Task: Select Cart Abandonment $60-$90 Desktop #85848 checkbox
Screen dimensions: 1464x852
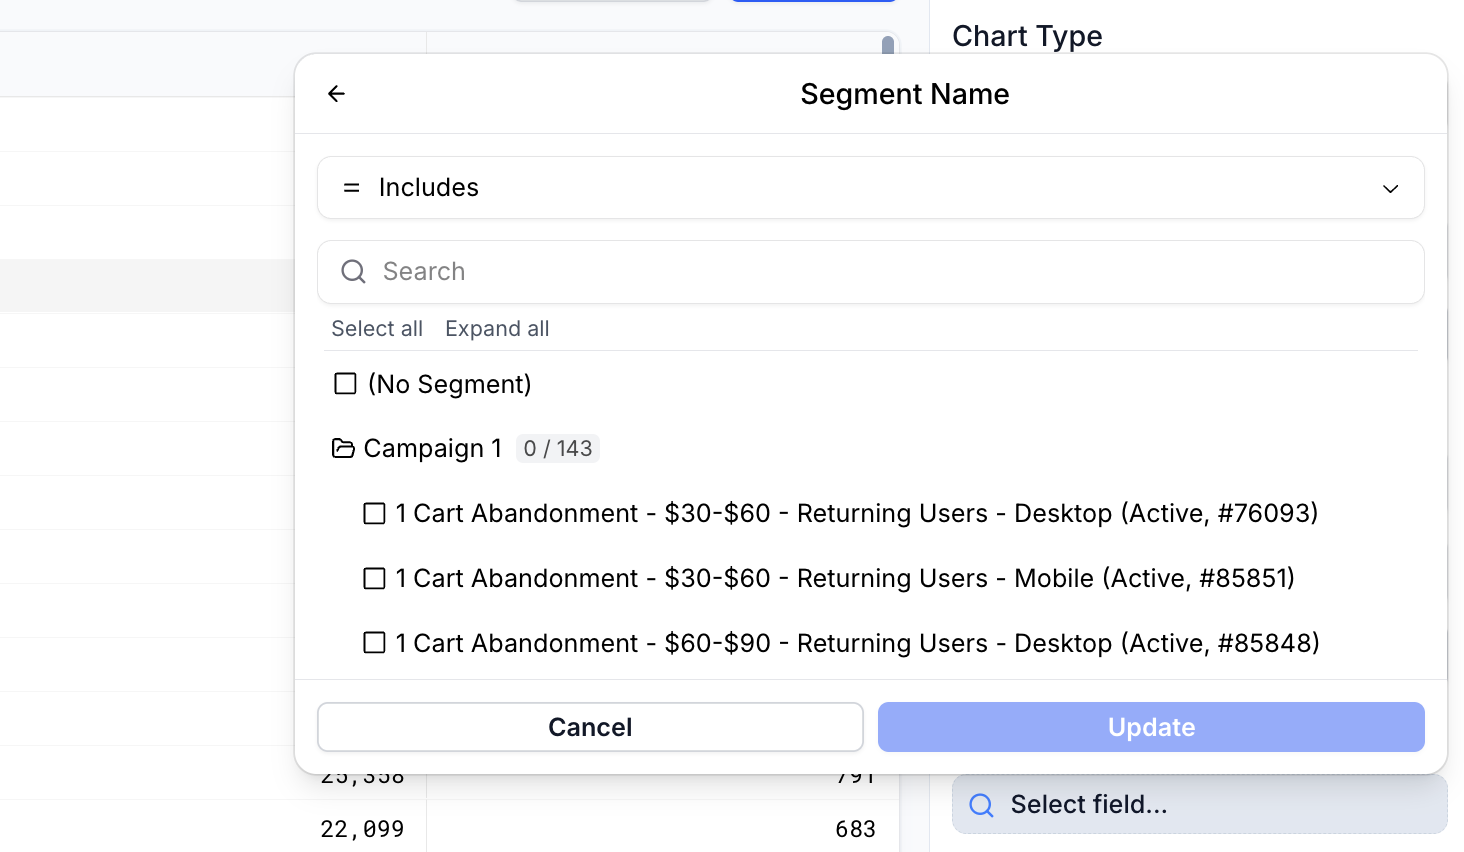Action: (374, 643)
